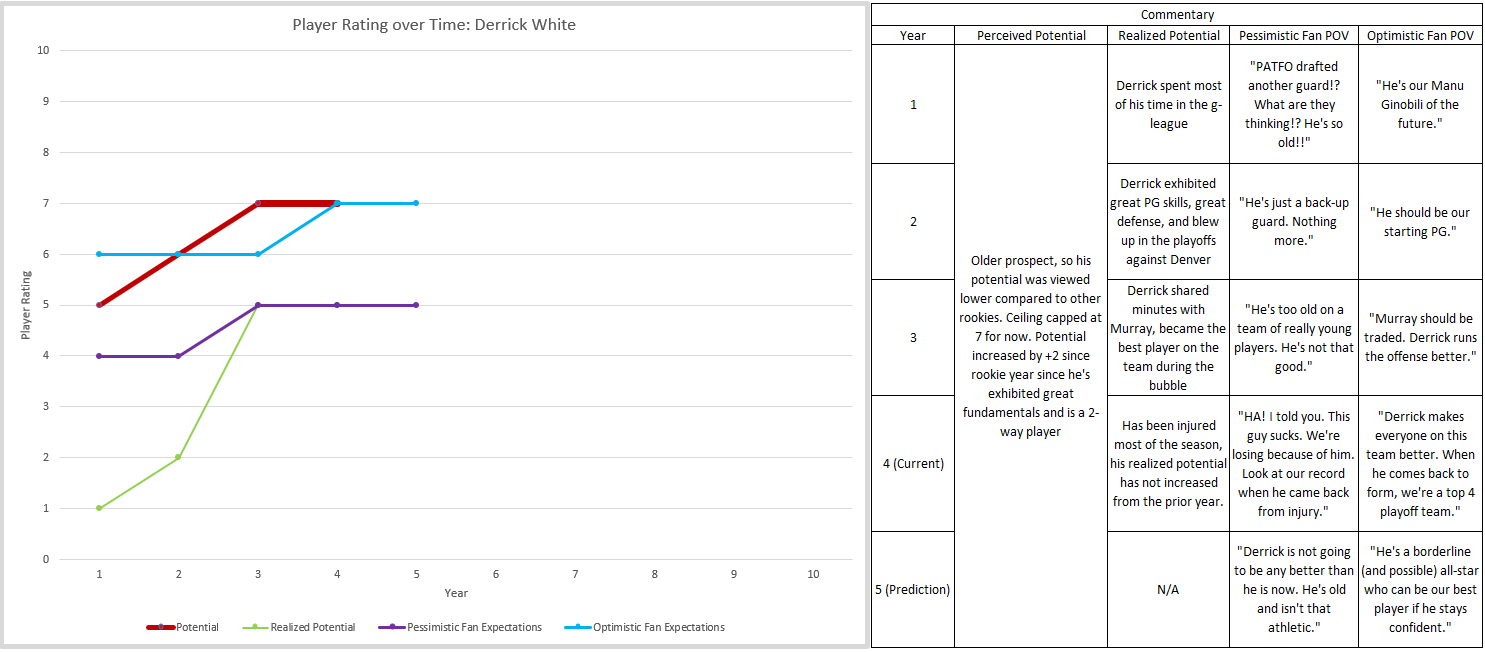This screenshot has height=652, width=1485.
Task: Click the purple data point at year 5
Action: tap(416, 305)
